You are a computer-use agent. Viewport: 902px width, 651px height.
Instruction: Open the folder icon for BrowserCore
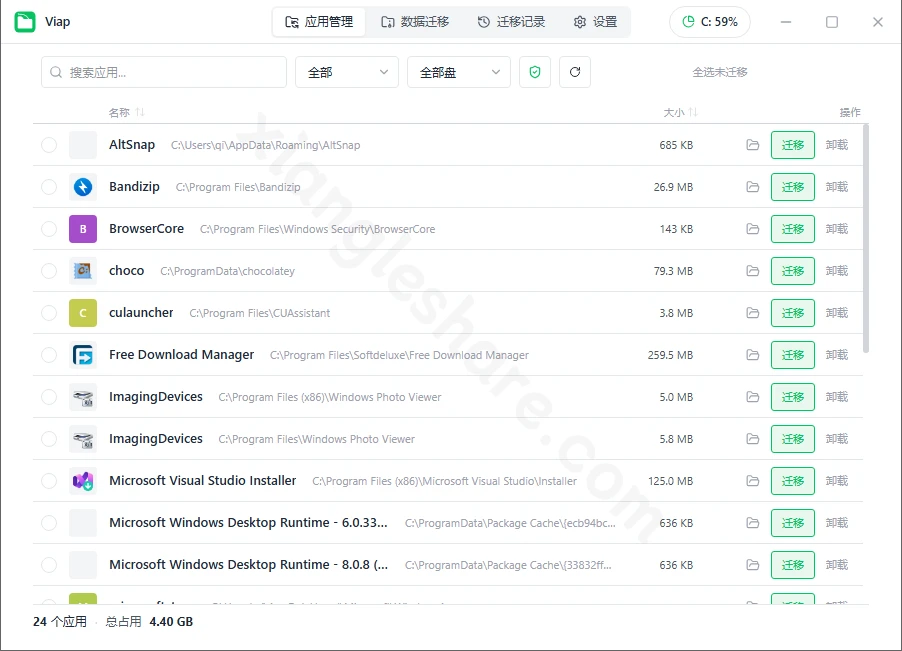coord(752,229)
